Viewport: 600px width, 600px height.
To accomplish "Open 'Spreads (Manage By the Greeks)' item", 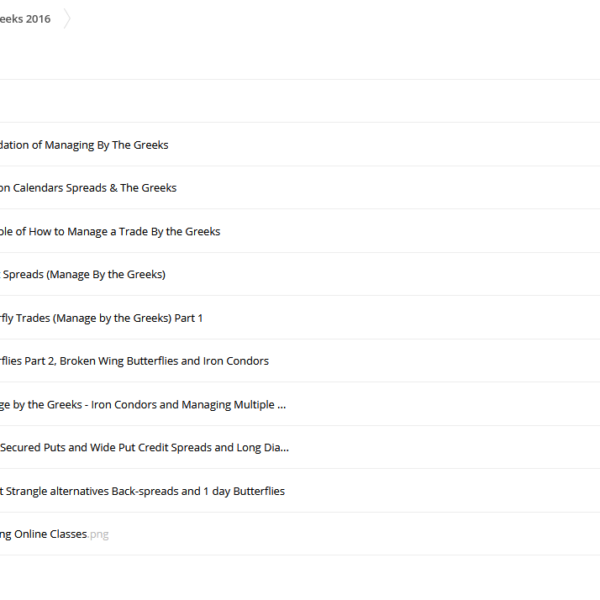I will point(83,274).
